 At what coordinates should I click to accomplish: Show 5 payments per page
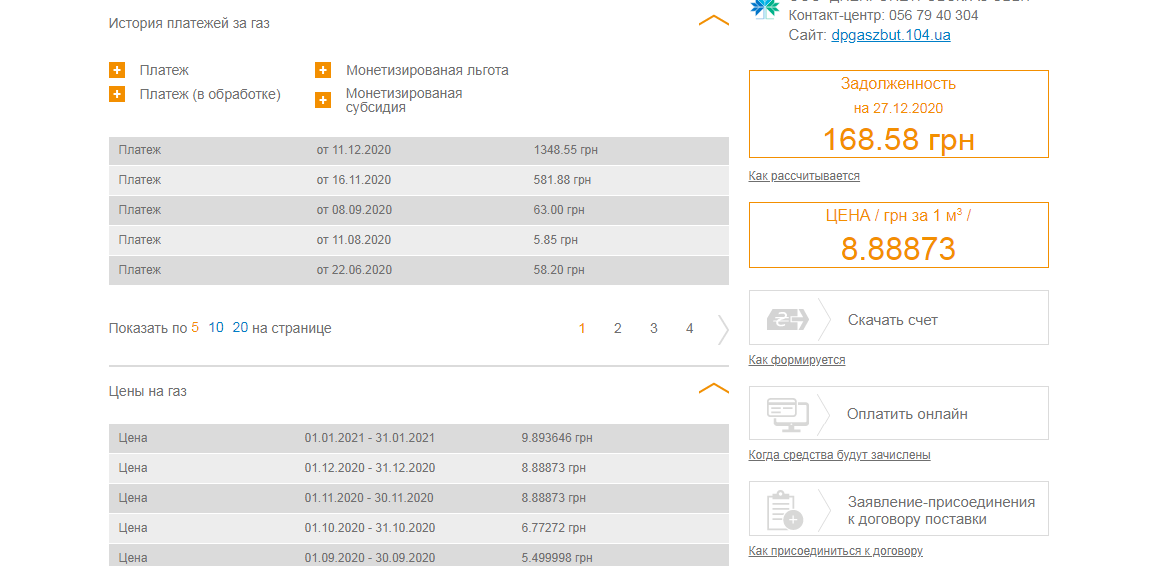pos(195,327)
